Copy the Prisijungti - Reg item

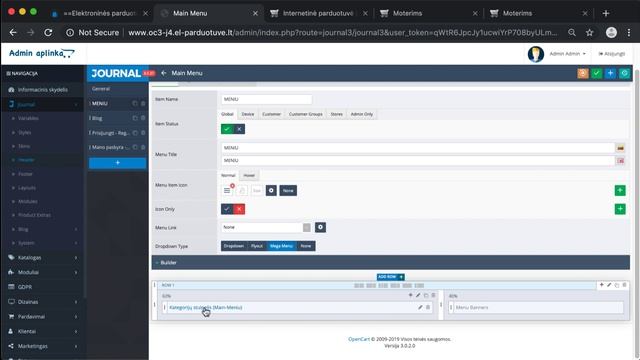pos(135,133)
